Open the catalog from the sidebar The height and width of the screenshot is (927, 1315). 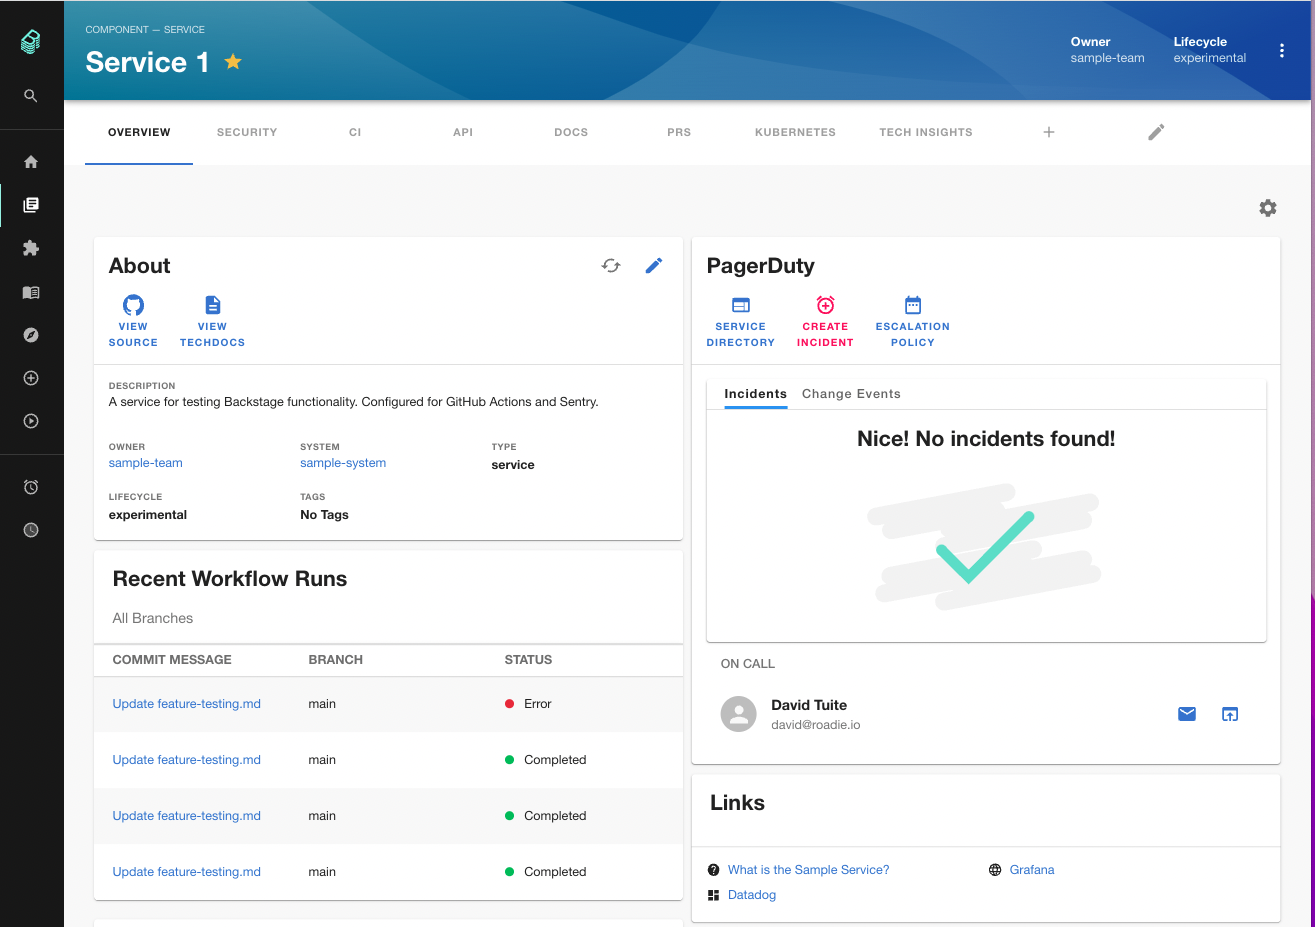[x=31, y=205]
